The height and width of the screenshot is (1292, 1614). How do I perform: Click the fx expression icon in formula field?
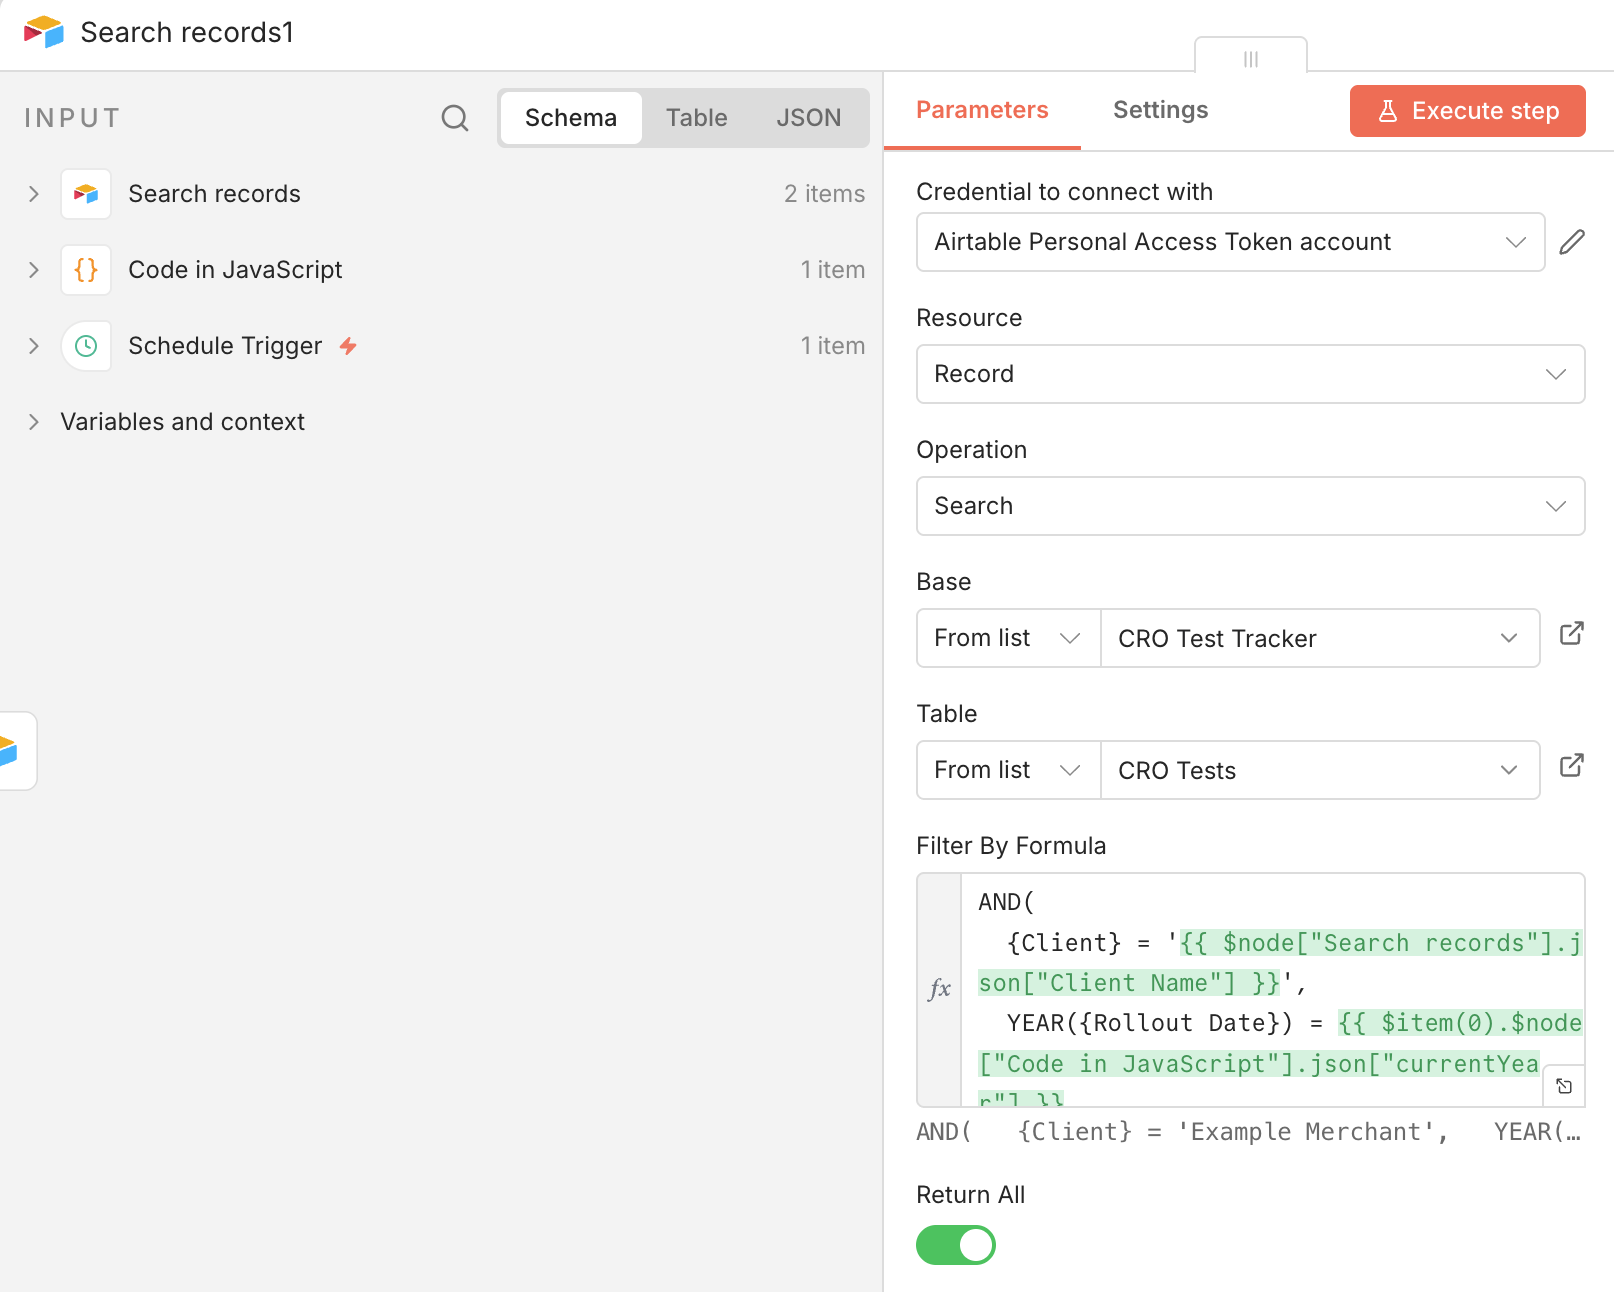pyautogui.click(x=939, y=989)
